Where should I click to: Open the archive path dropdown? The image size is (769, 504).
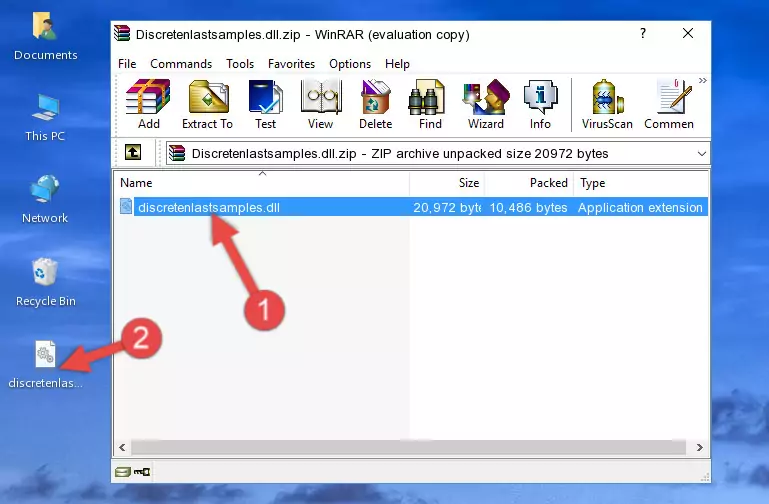point(702,153)
